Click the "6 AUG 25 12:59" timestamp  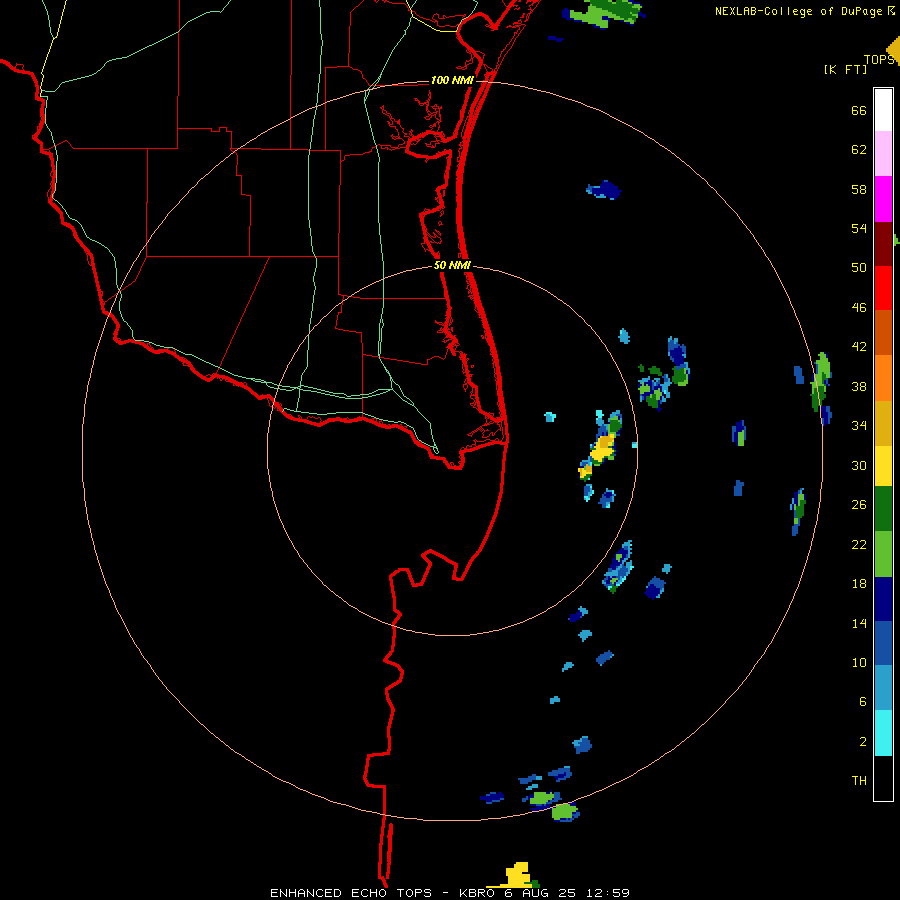pyautogui.click(x=568, y=893)
